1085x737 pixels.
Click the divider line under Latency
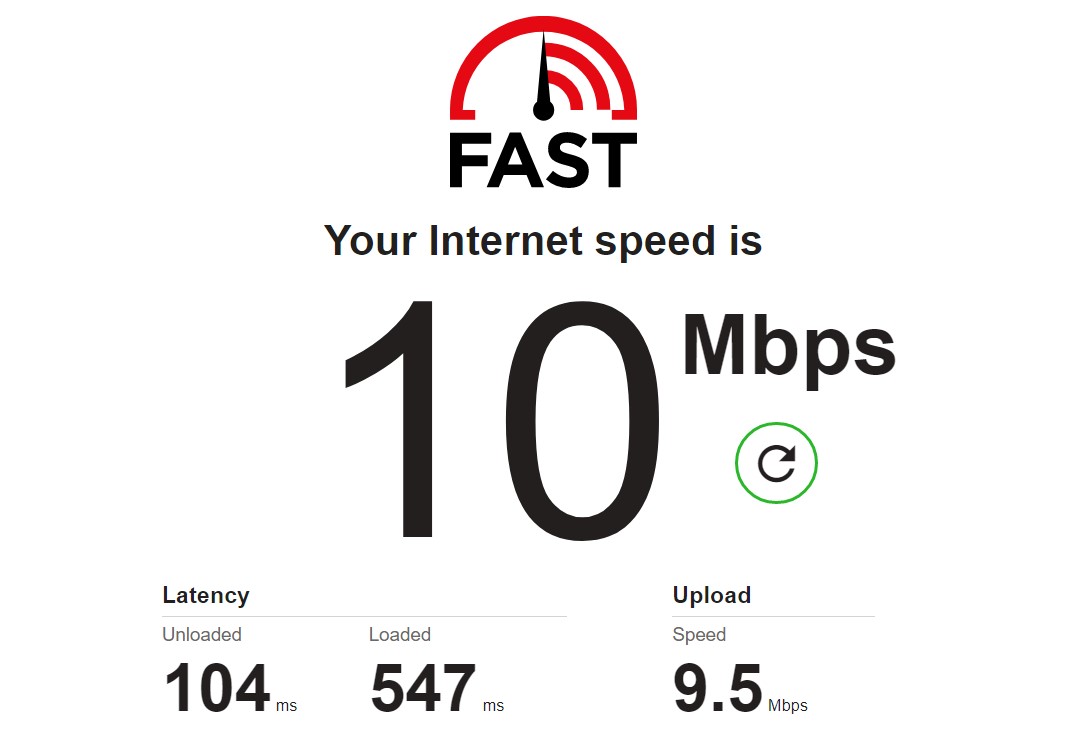point(364,616)
